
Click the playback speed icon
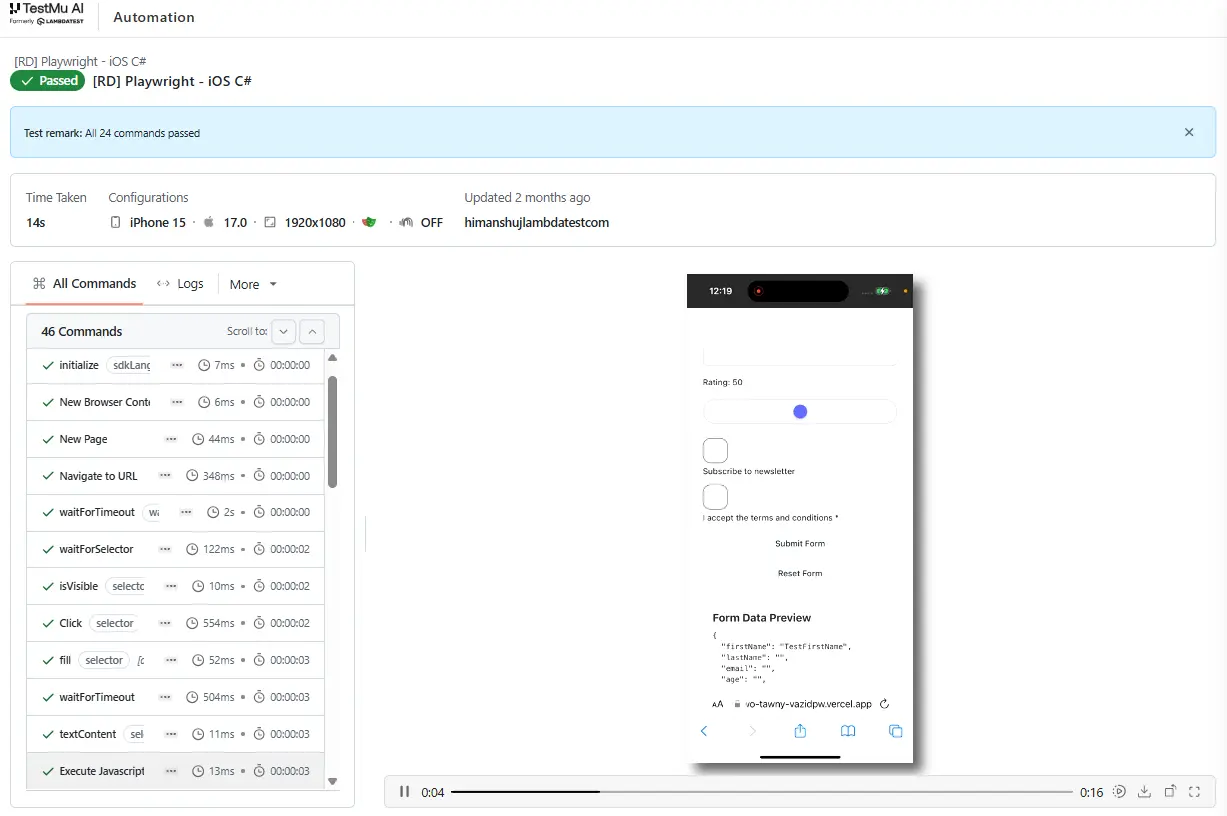[x=1119, y=792]
